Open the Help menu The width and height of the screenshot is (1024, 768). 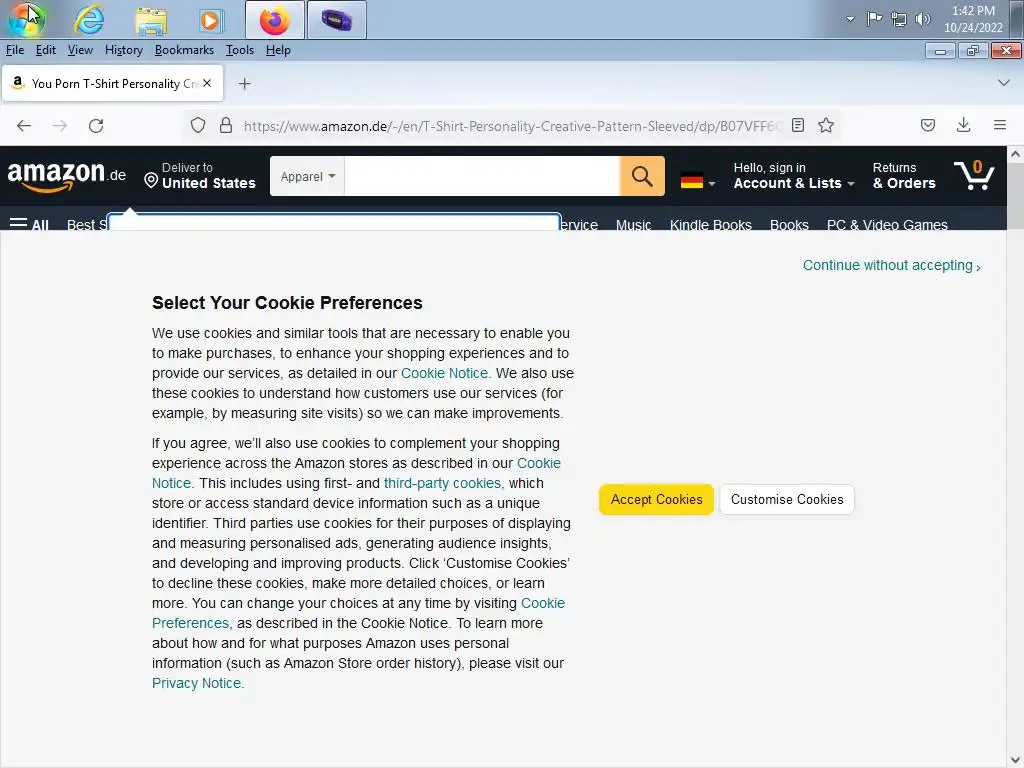(278, 50)
